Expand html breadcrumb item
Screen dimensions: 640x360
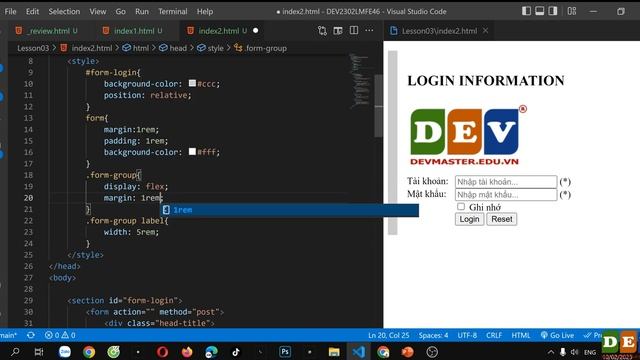136,48
